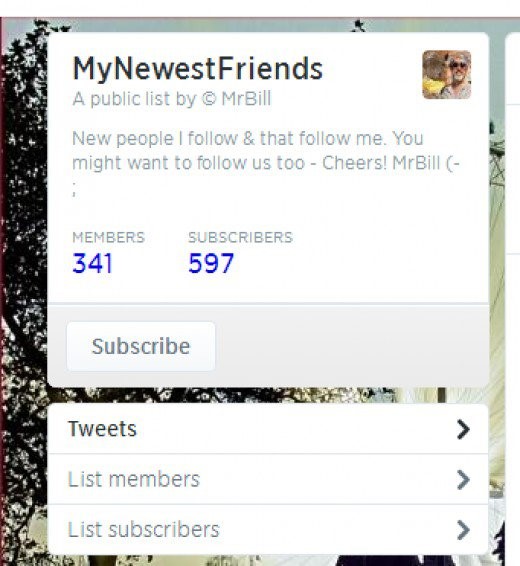This screenshot has width=520, height=566.
Task: Click the chevron arrow beside List members
Action: click(x=463, y=480)
